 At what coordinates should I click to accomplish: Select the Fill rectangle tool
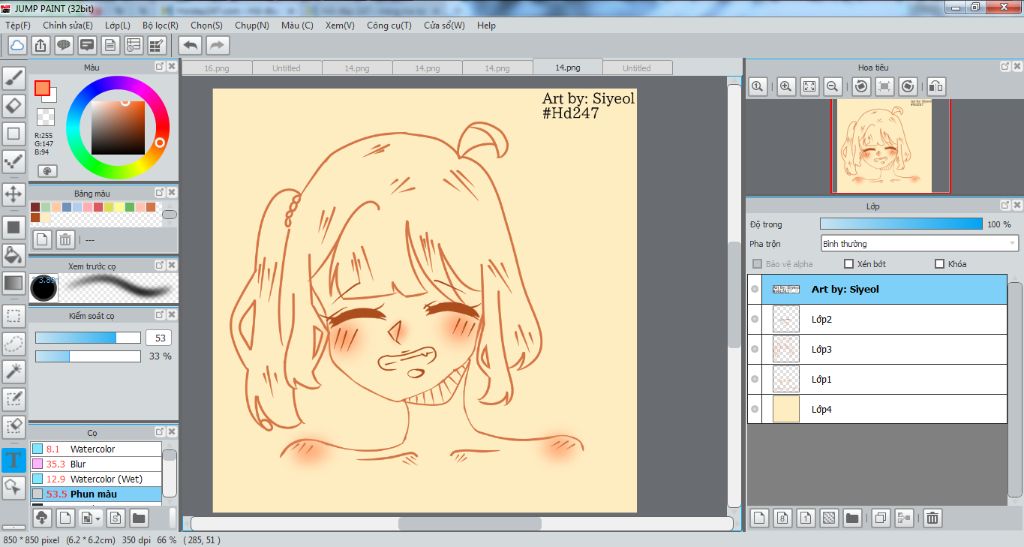click(14, 227)
